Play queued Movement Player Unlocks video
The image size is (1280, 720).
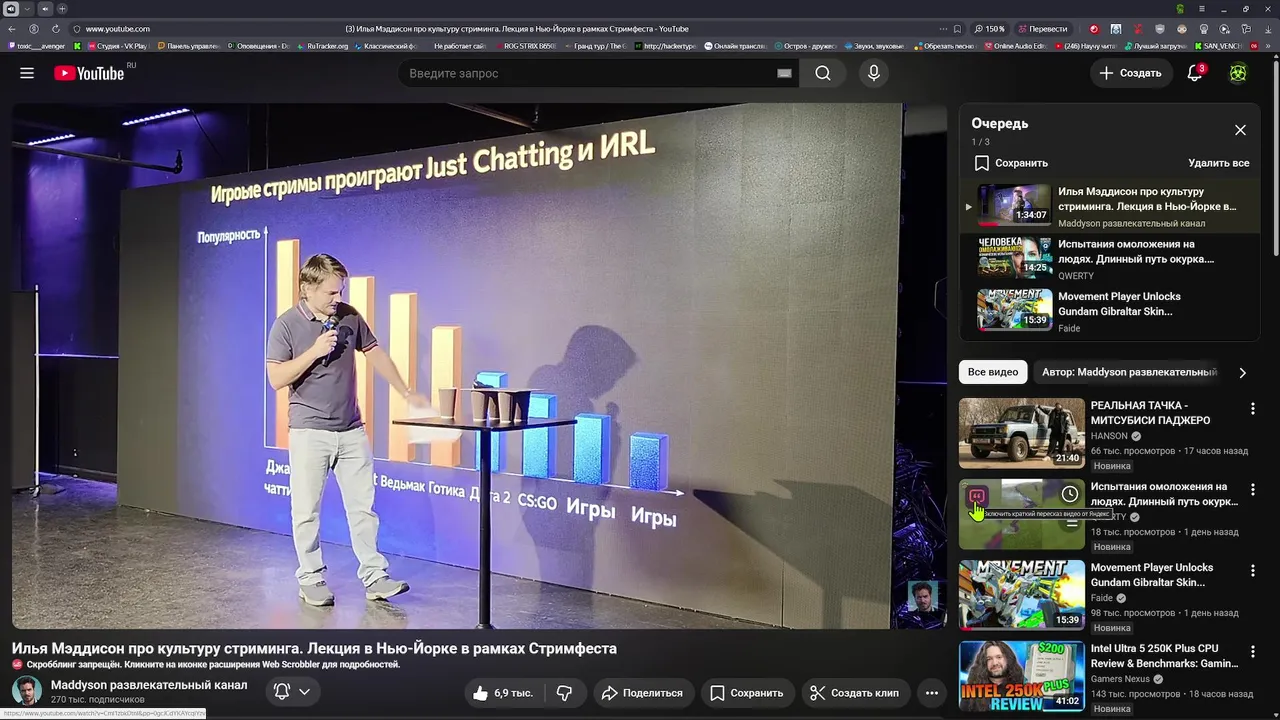[1014, 310]
